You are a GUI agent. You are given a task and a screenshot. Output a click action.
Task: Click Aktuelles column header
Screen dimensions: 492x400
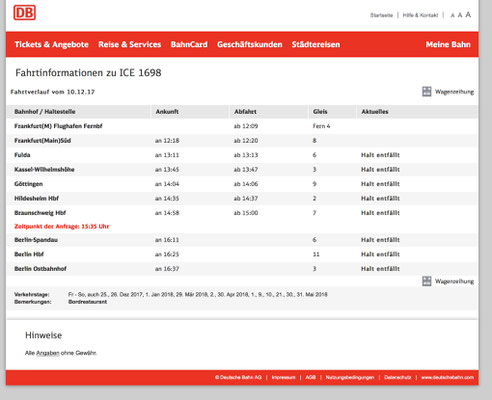click(375, 112)
